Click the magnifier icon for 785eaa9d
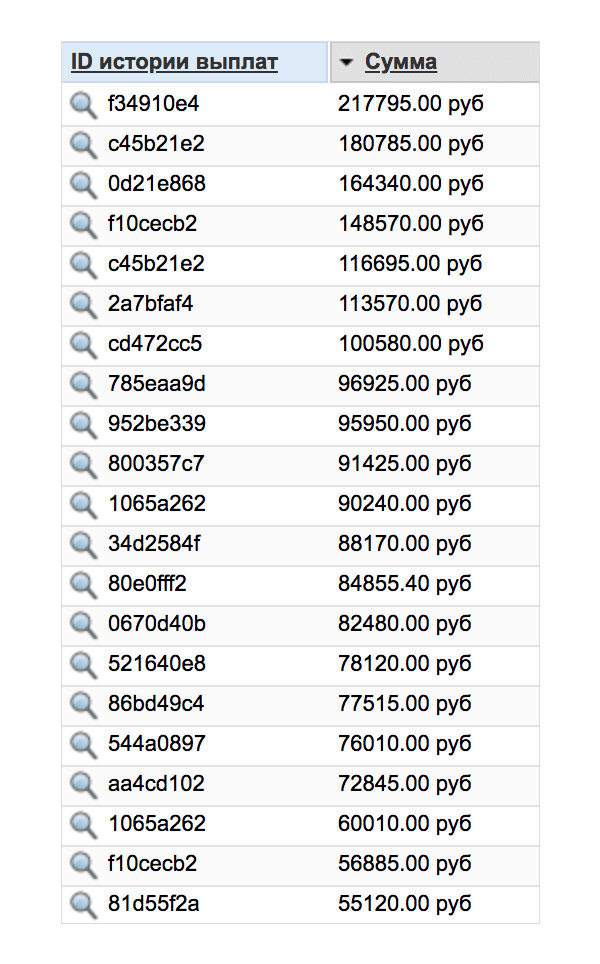The height and width of the screenshot is (964, 600). (82, 384)
